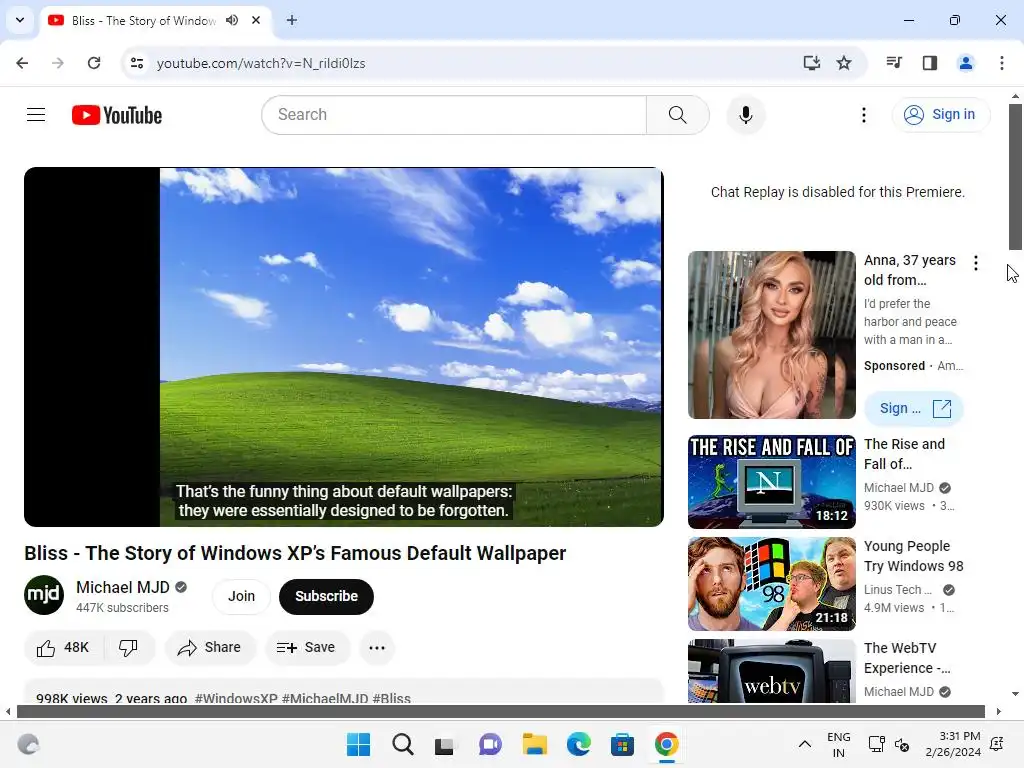Open #MichaelMJD hashtag link
Image resolution: width=1024 pixels, height=768 pixels.
[325, 698]
